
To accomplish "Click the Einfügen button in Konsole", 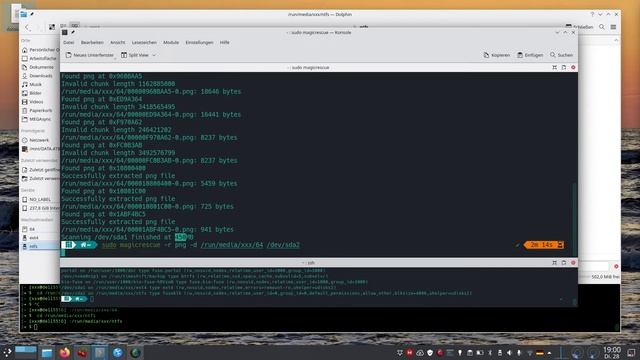I will point(530,55).
